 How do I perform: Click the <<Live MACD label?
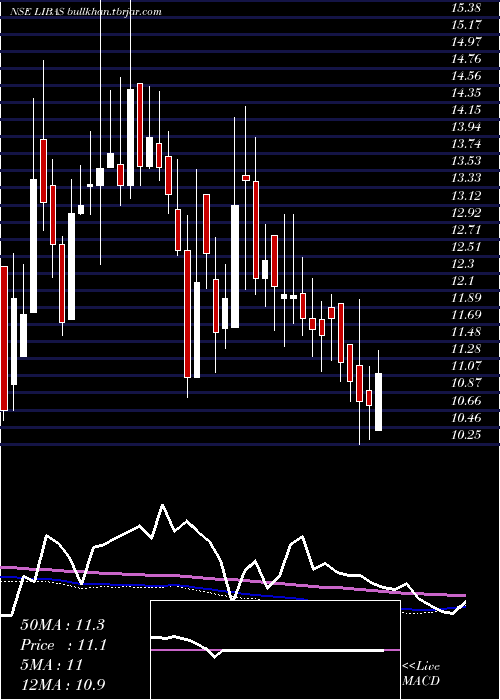point(421,674)
